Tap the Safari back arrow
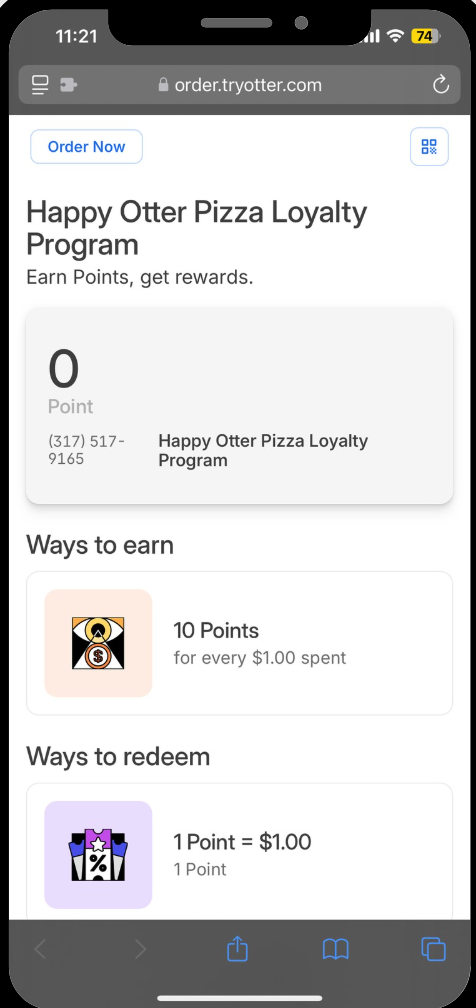 pyautogui.click(x=40, y=949)
